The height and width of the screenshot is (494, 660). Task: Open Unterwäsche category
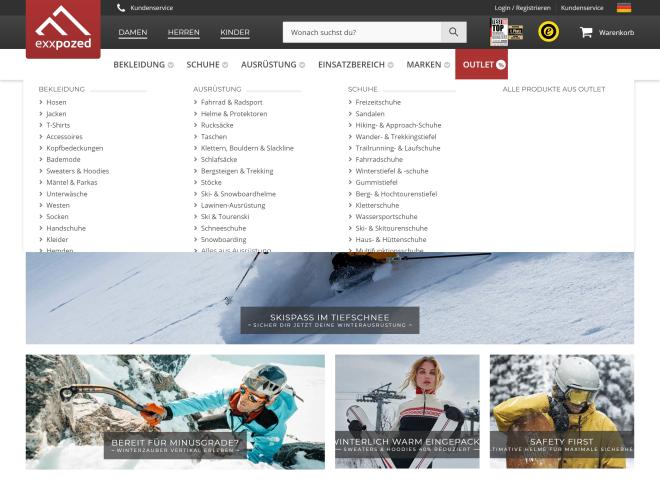(67, 194)
